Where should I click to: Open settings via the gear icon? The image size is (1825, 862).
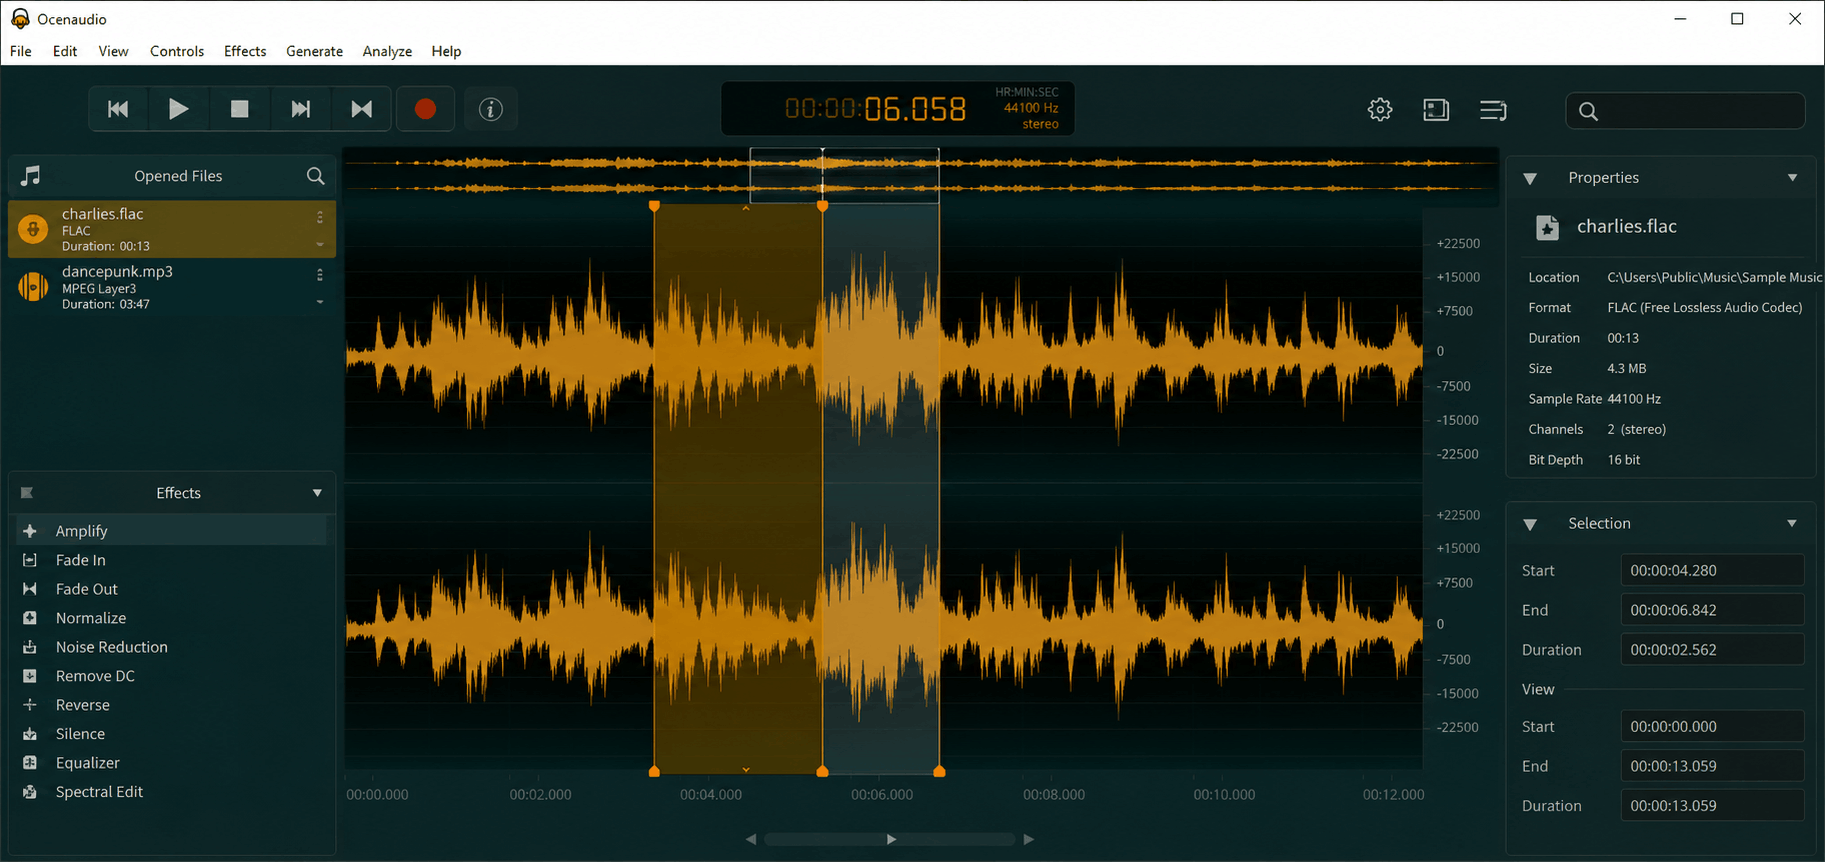[x=1380, y=110]
